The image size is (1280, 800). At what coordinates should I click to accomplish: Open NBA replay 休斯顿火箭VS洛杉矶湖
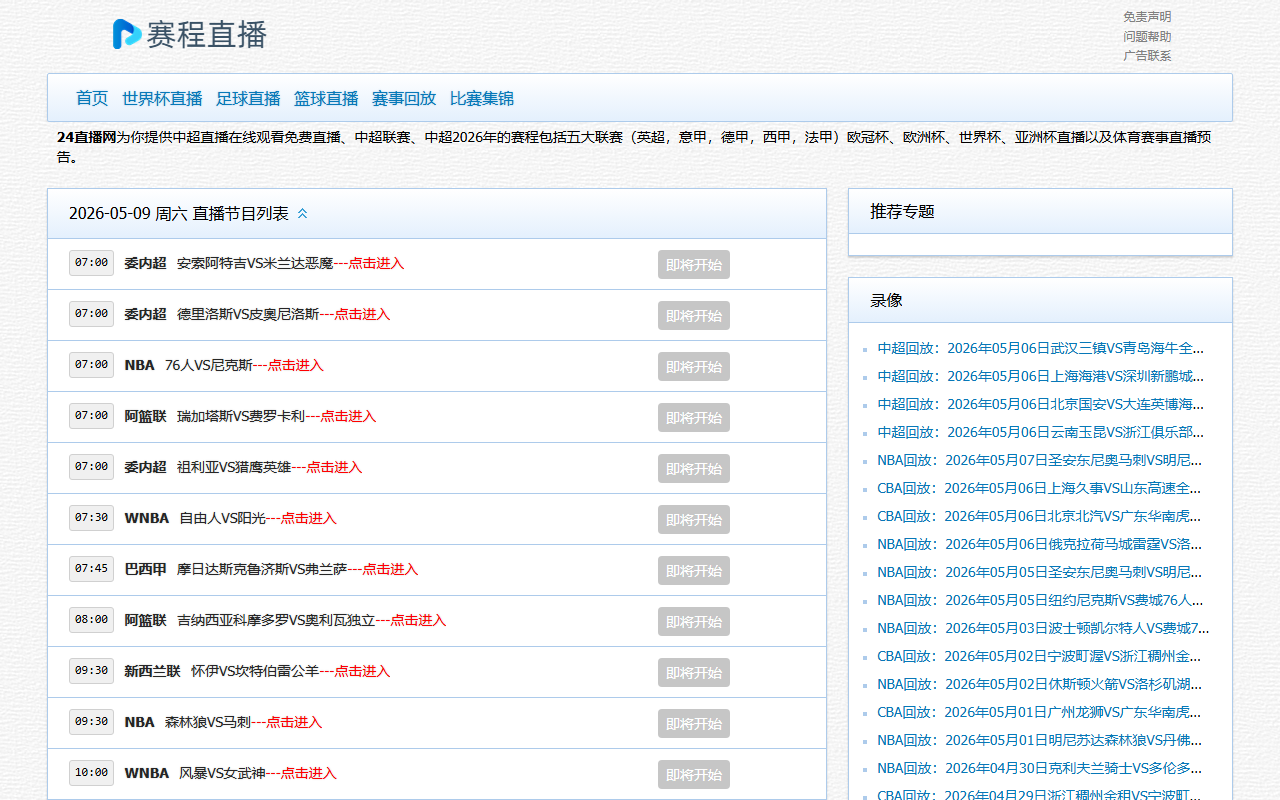pos(1039,684)
